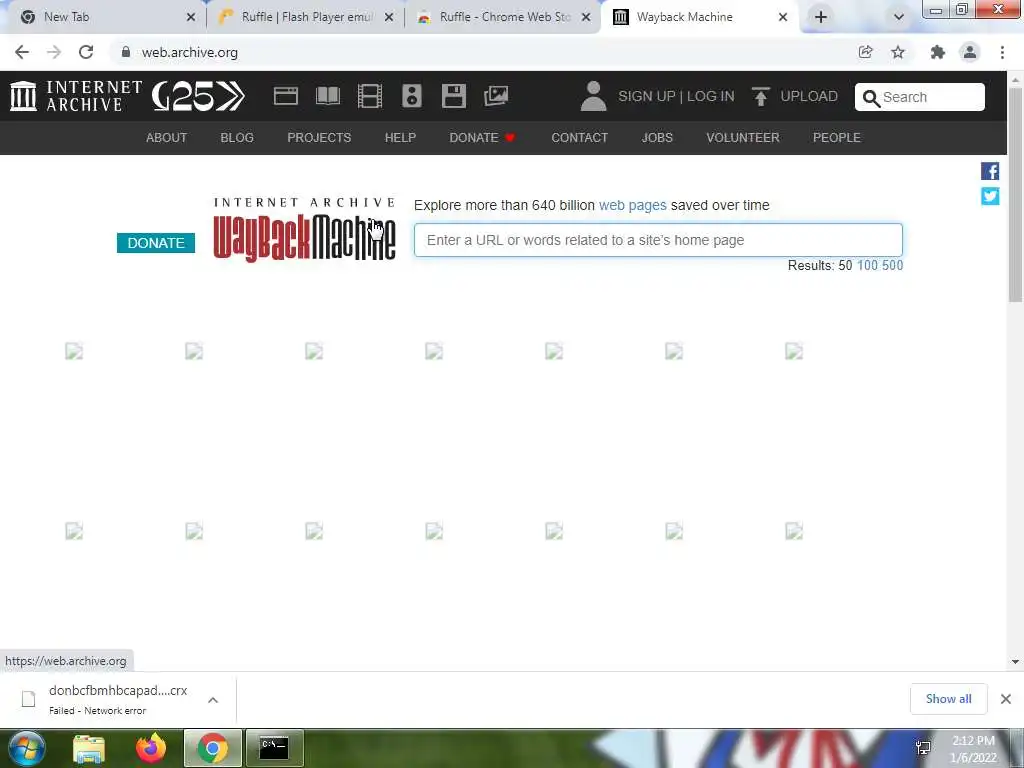1024x768 pixels.
Task: Click the Internet Archive building logo
Action: [24, 96]
